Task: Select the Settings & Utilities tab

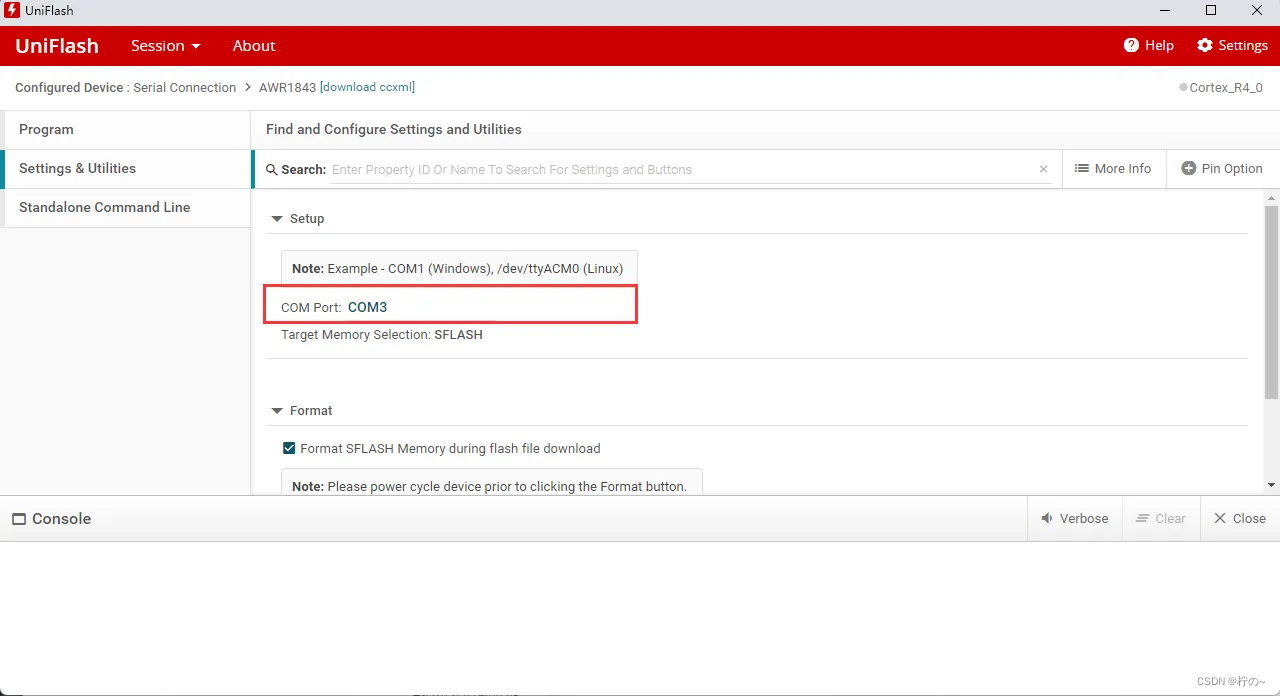Action: click(125, 169)
